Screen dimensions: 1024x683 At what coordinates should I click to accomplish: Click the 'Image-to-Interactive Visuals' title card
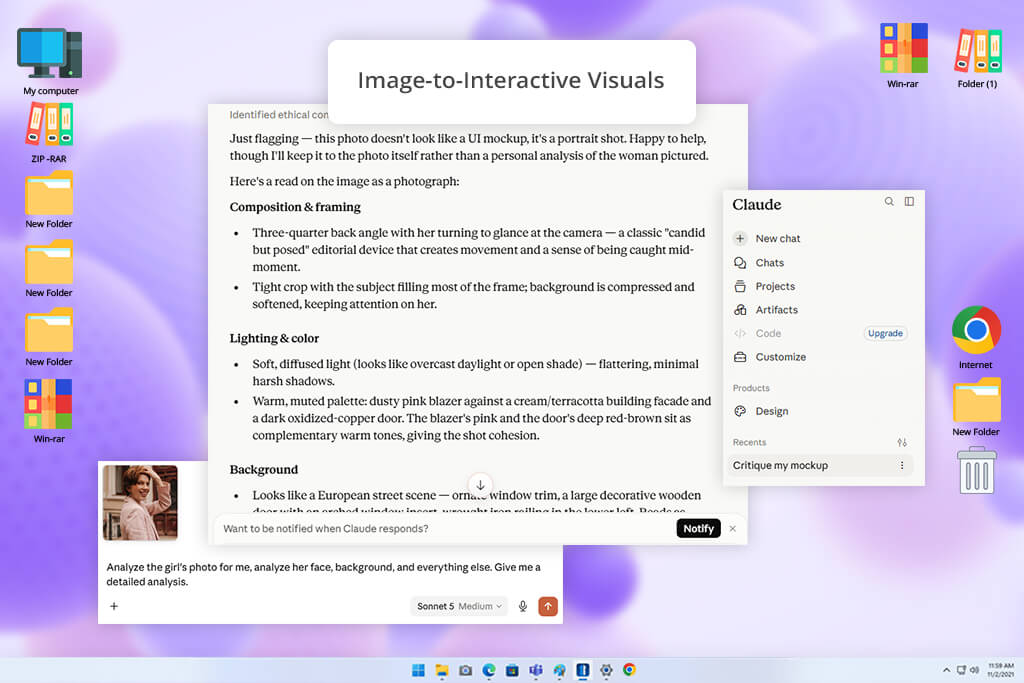pos(511,81)
